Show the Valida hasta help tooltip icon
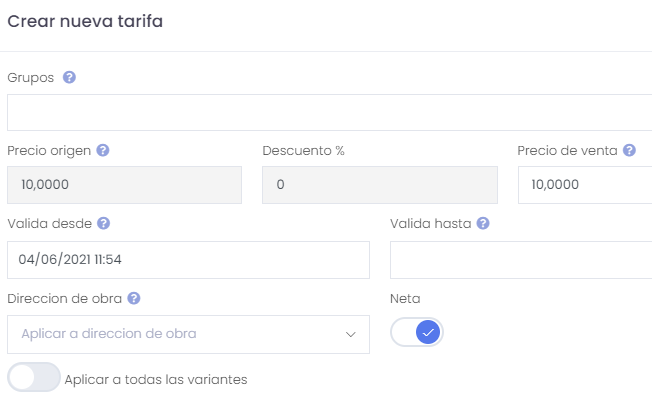 483,223
